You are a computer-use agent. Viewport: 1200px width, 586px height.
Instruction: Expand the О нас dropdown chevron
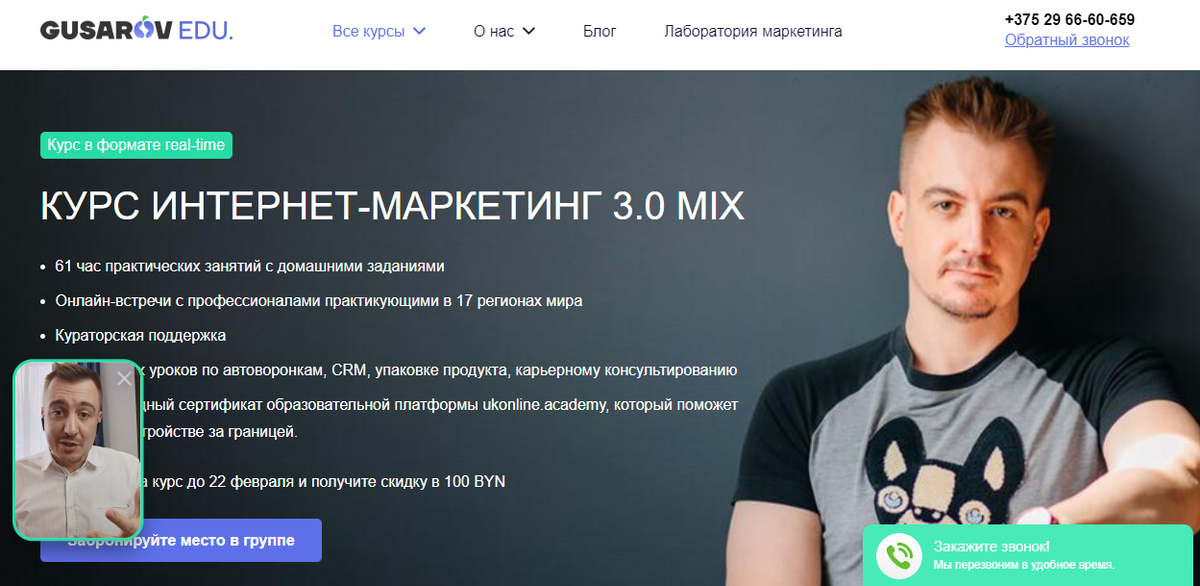pyautogui.click(x=529, y=31)
